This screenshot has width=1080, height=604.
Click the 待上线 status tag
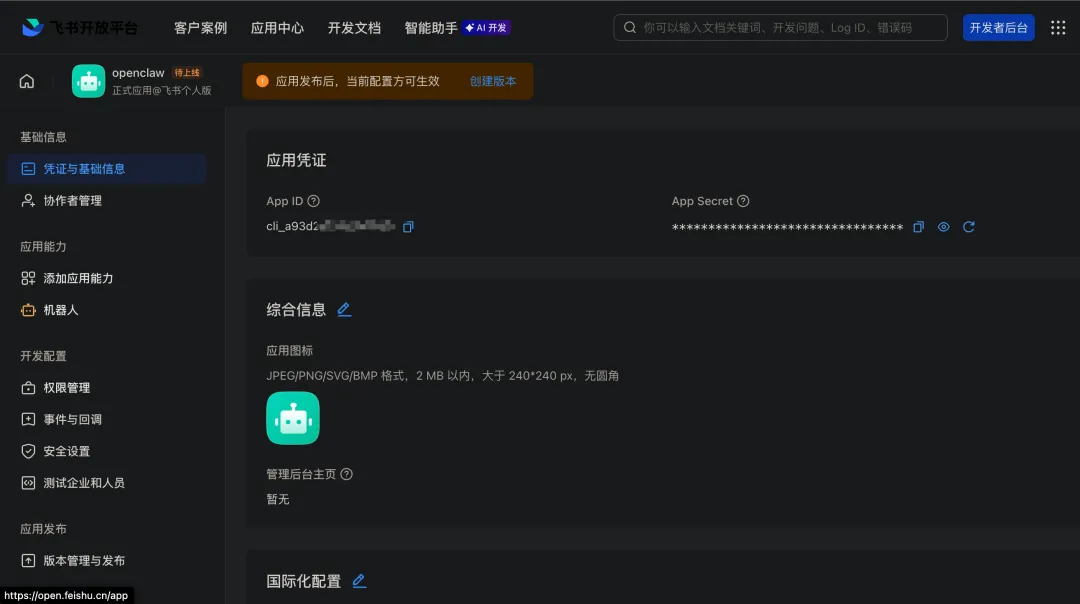point(187,72)
